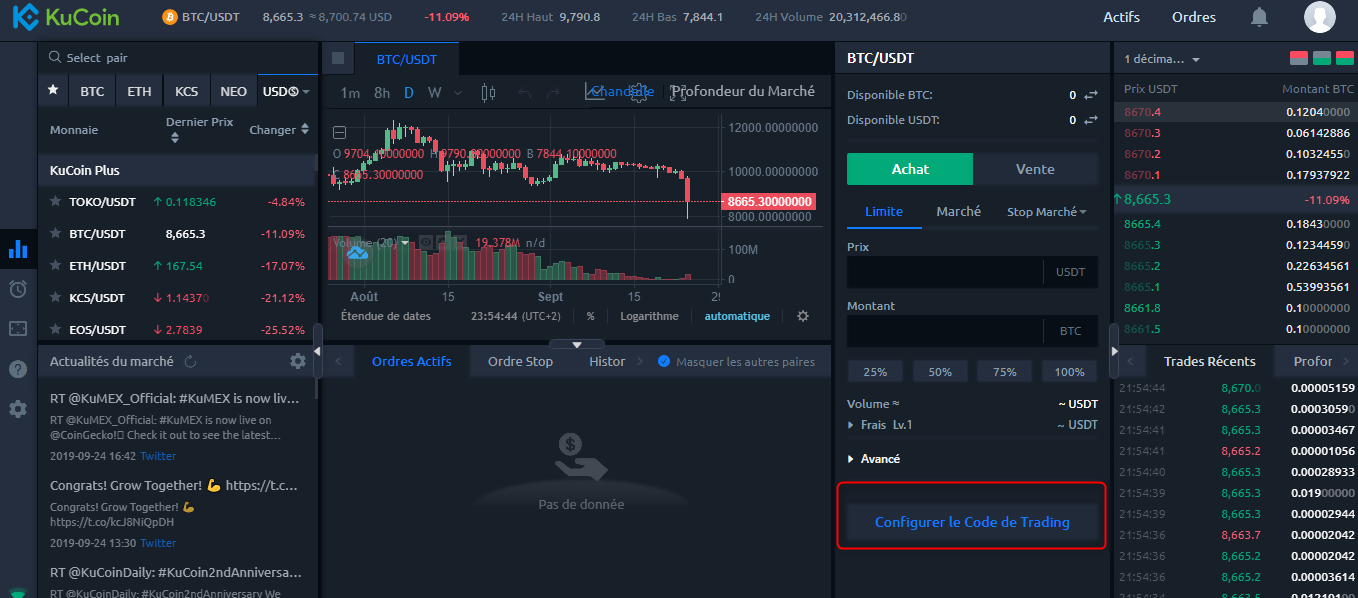This screenshot has height=598, width=1358.
Task: Open market news settings gear
Action: click(x=297, y=361)
